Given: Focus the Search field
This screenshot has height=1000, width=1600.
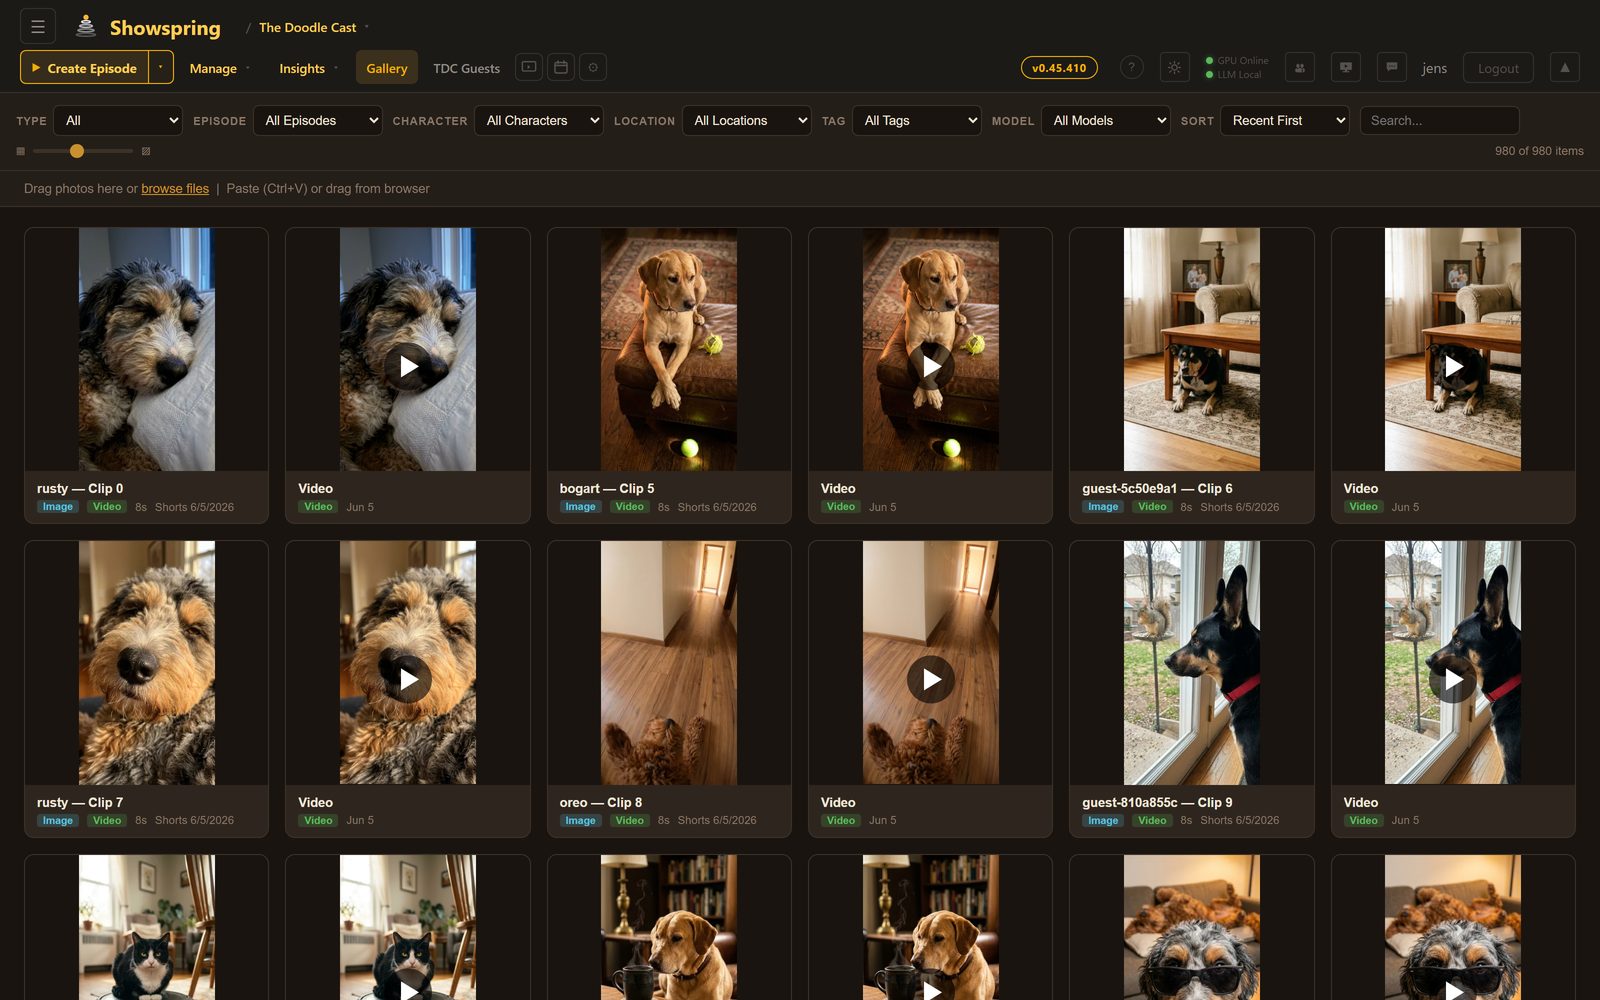Looking at the screenshot, I should point(1440,120).
